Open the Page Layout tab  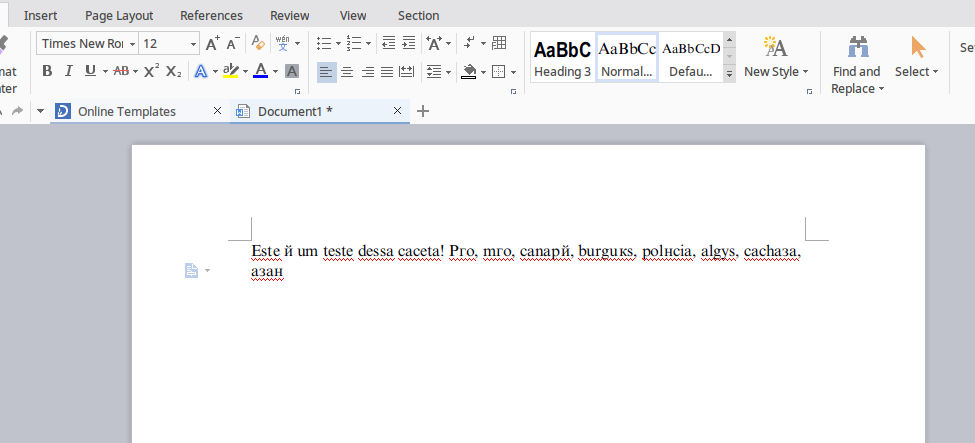tap(119, 16)
